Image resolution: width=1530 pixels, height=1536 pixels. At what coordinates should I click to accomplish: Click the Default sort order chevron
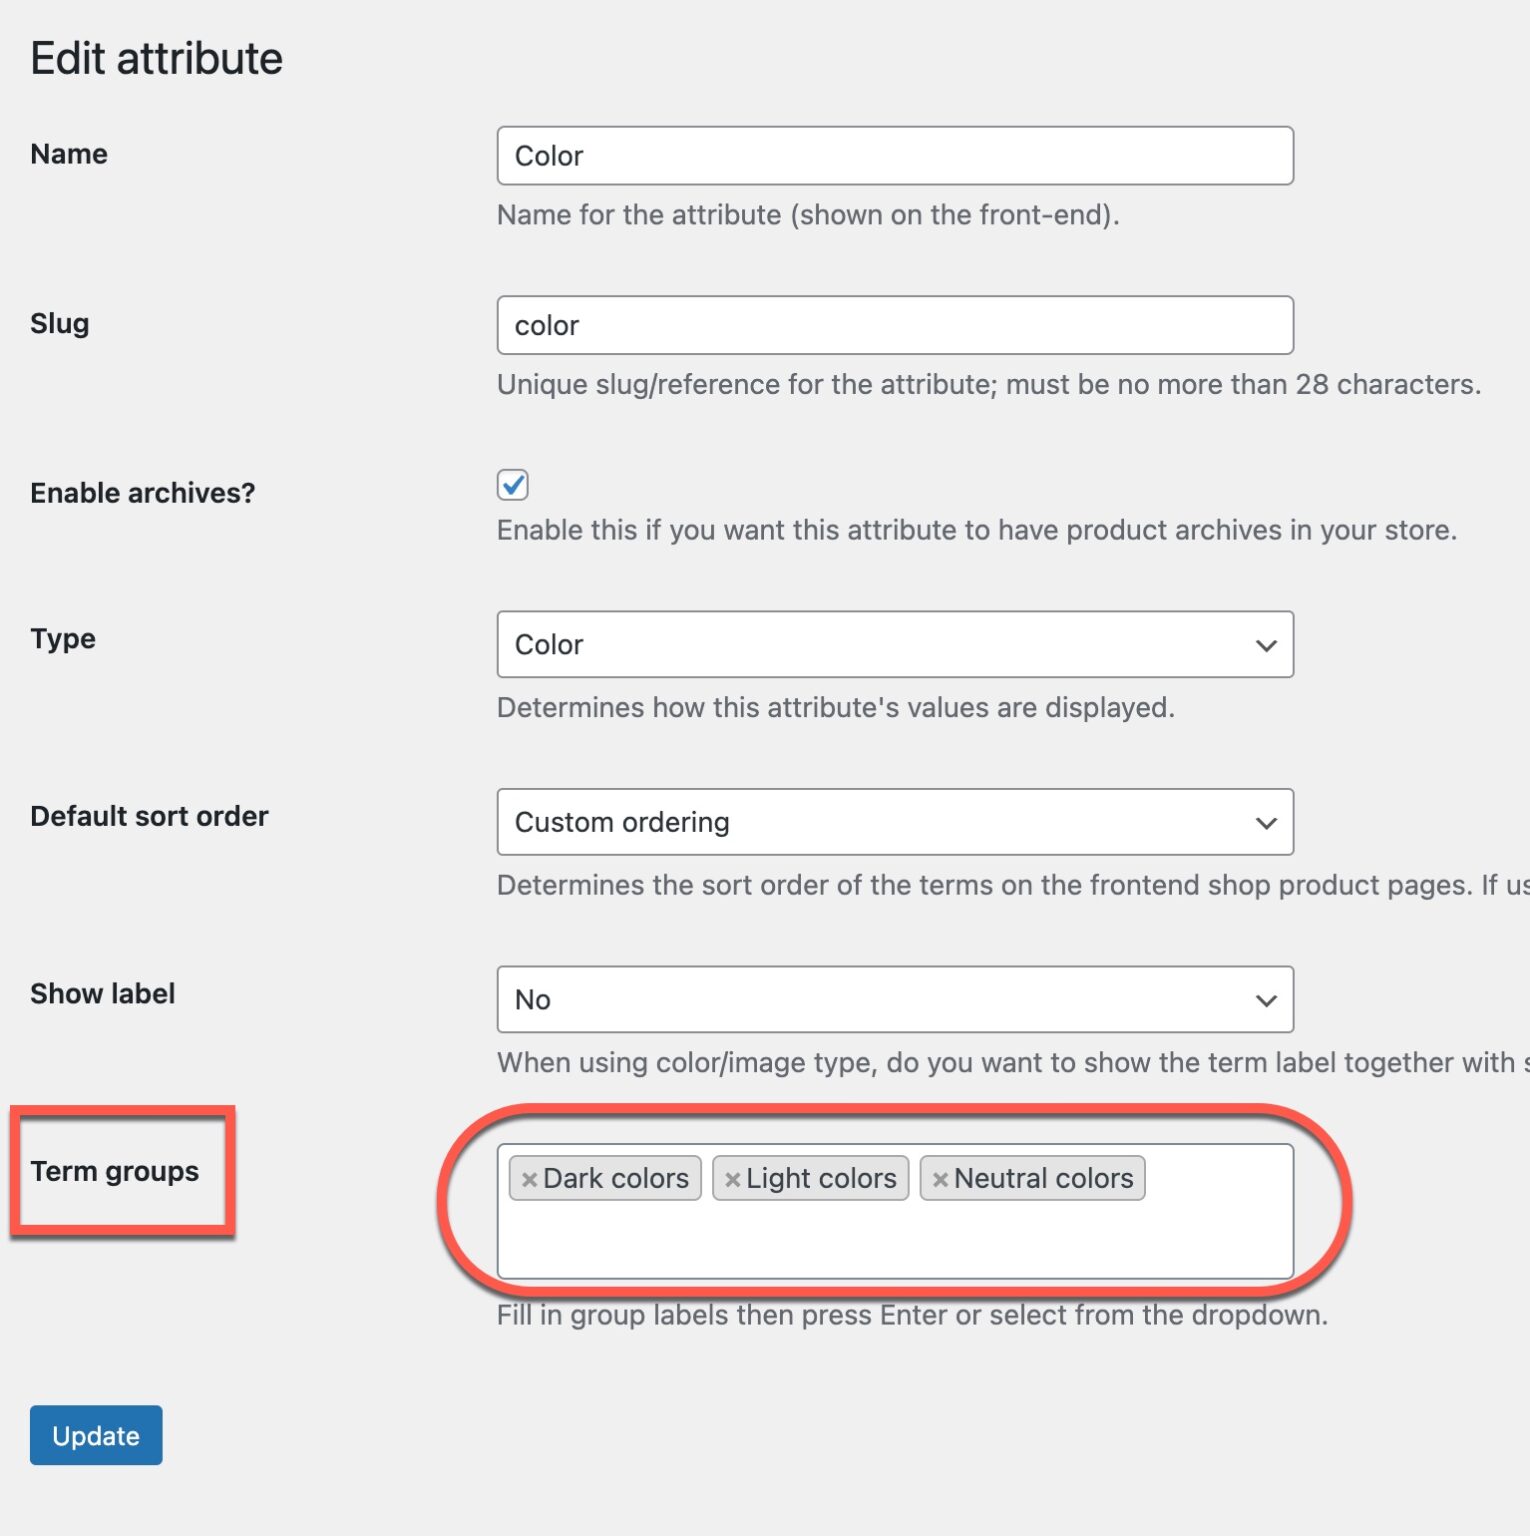coord(1264,822)
